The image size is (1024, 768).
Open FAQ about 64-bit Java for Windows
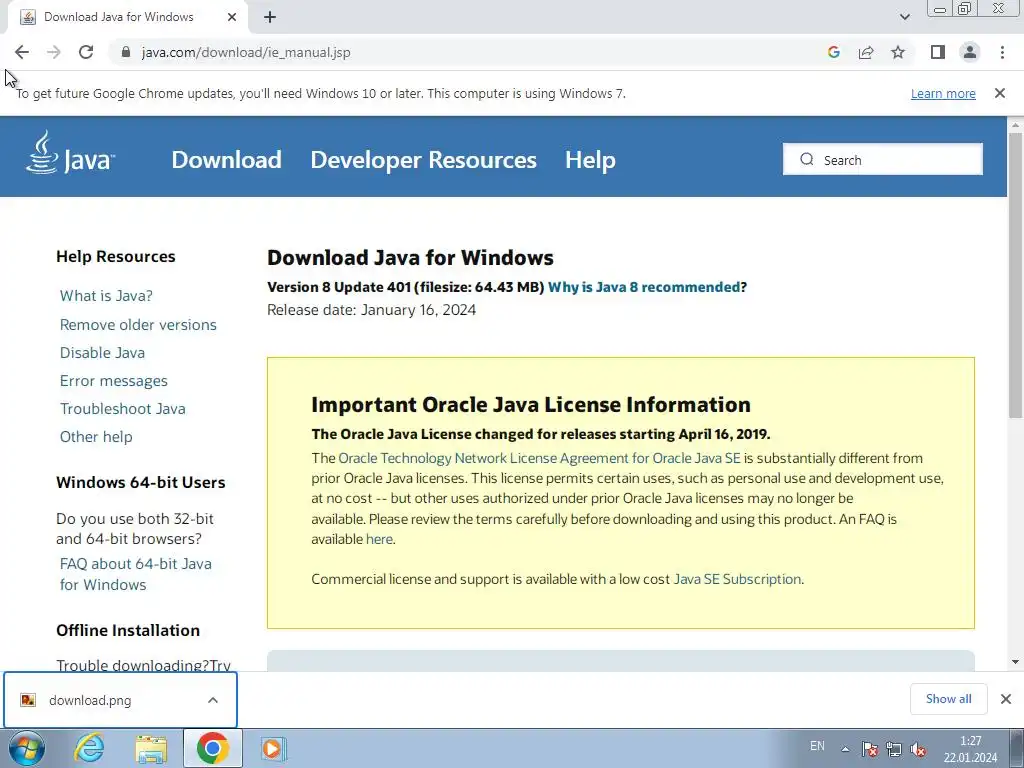coord(136,574)
